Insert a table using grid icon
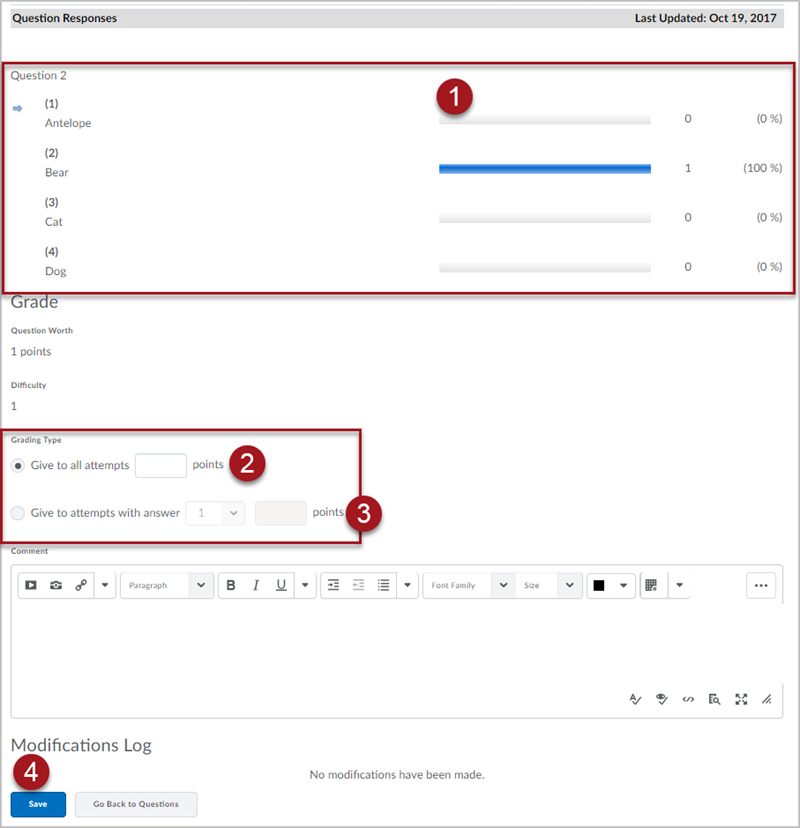Screen dimensions: 800x828 pyautogui.click(x=651, y=585)
